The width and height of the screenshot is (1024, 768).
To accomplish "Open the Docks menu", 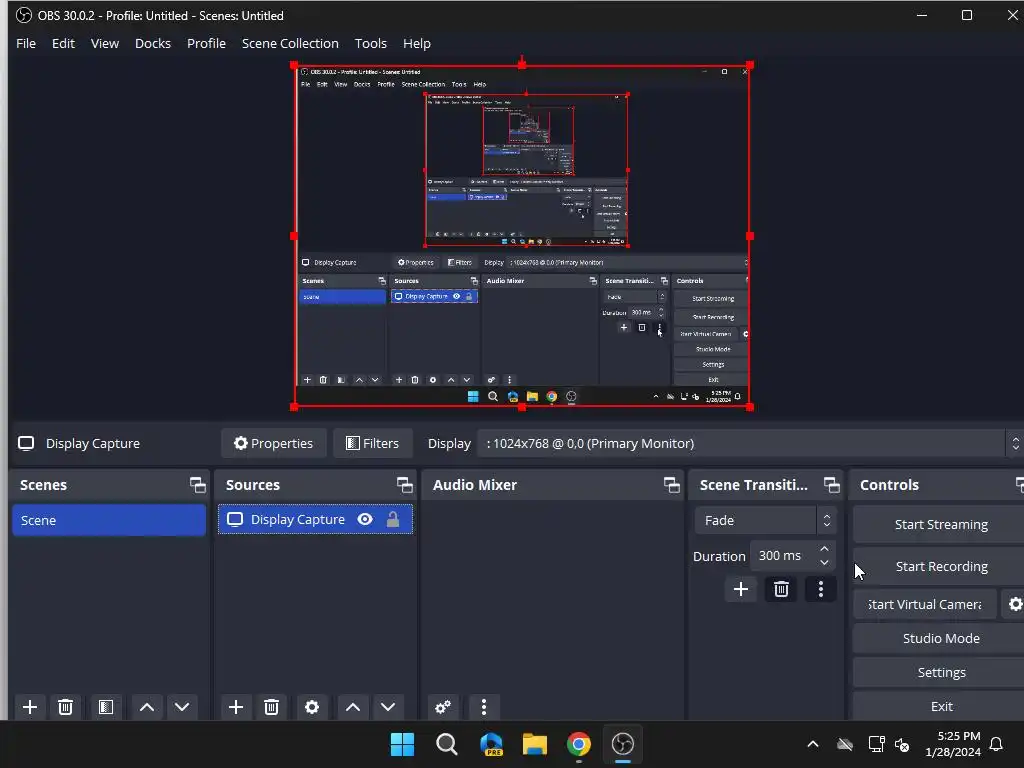I will coord(153,44).
